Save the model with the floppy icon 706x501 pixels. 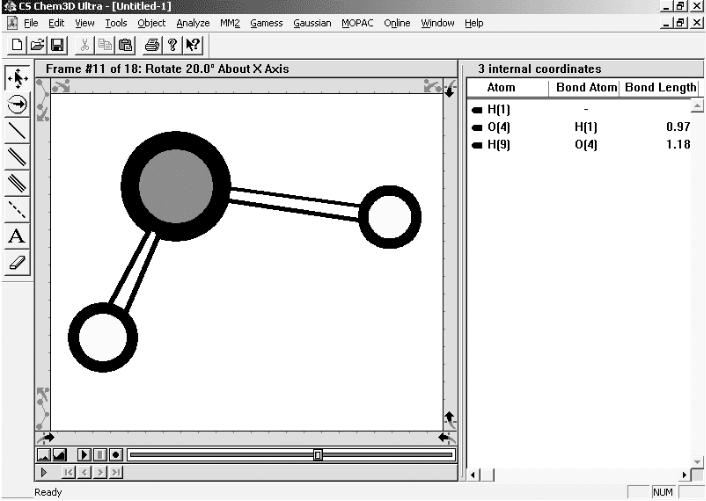click(x=57, y=45)
